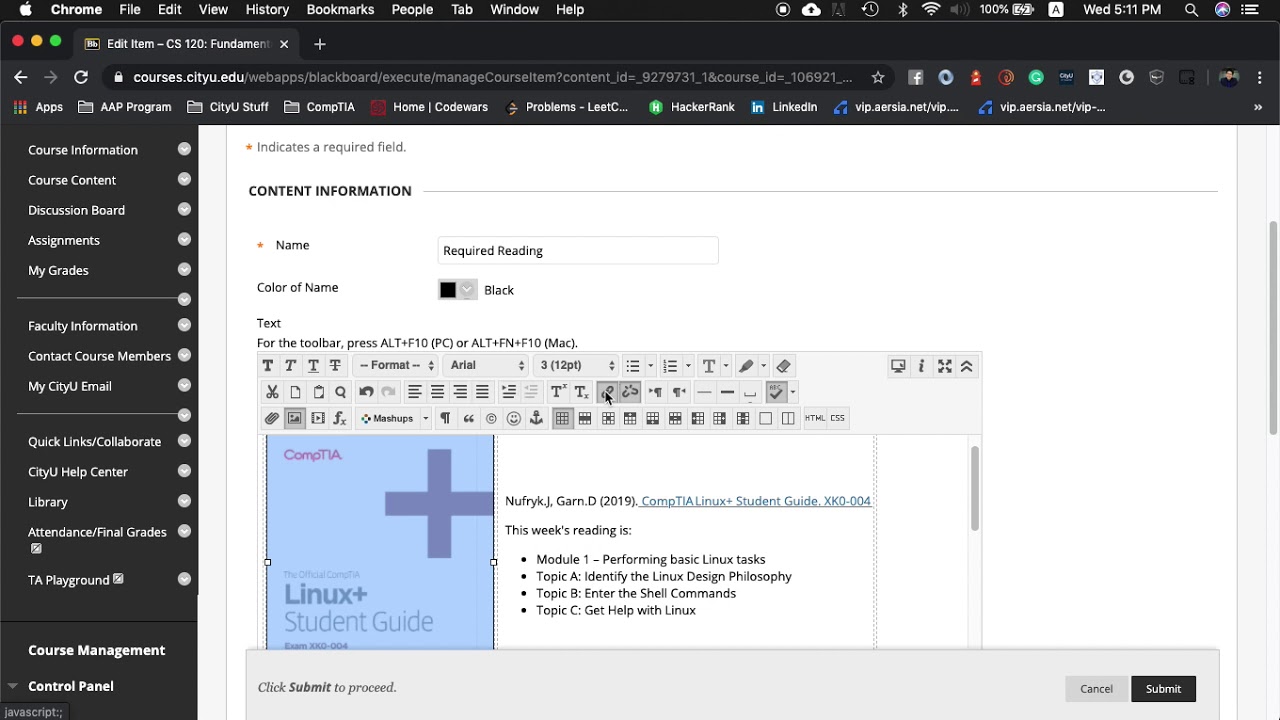The image size is (1280, 720).
Task: Open the CSS editor
Action: click(x=838, y=418)
